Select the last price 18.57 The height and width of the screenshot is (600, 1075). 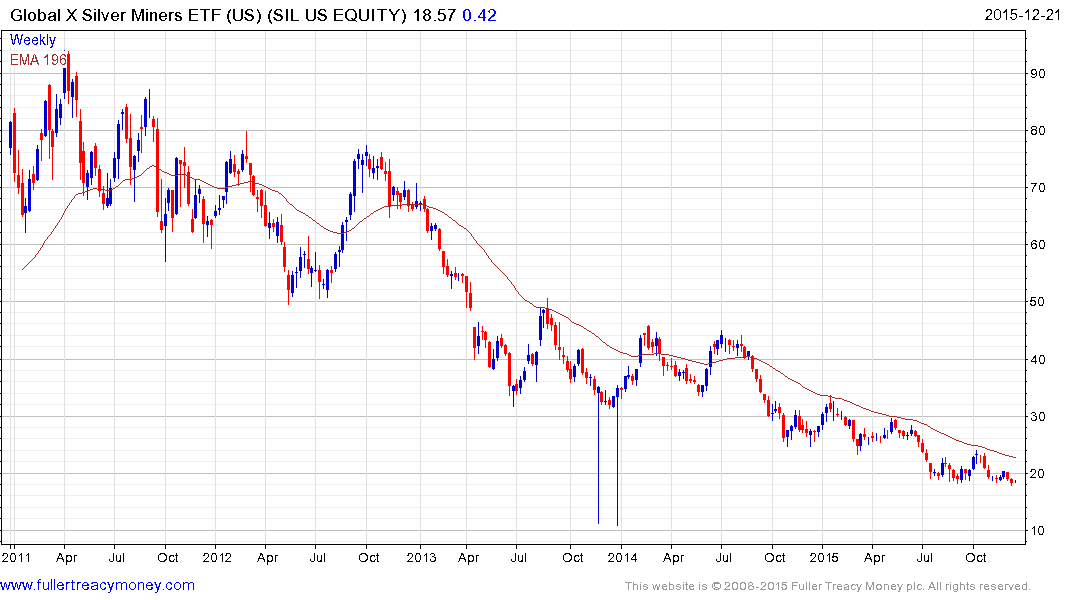click(434, 15)
